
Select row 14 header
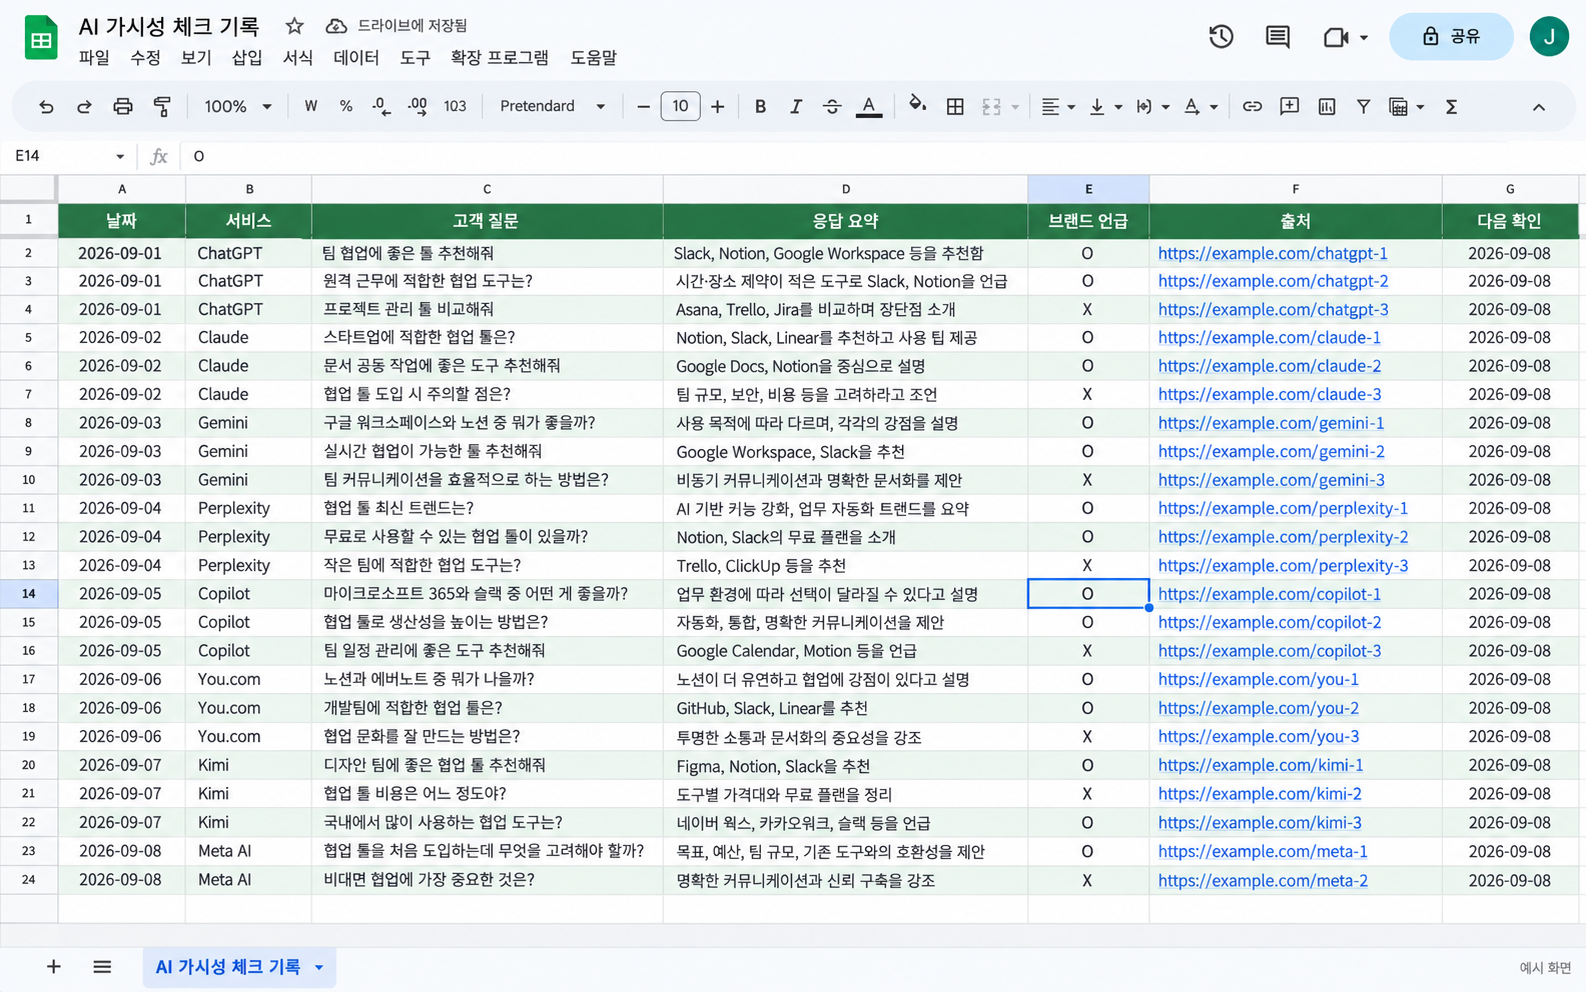28,594
